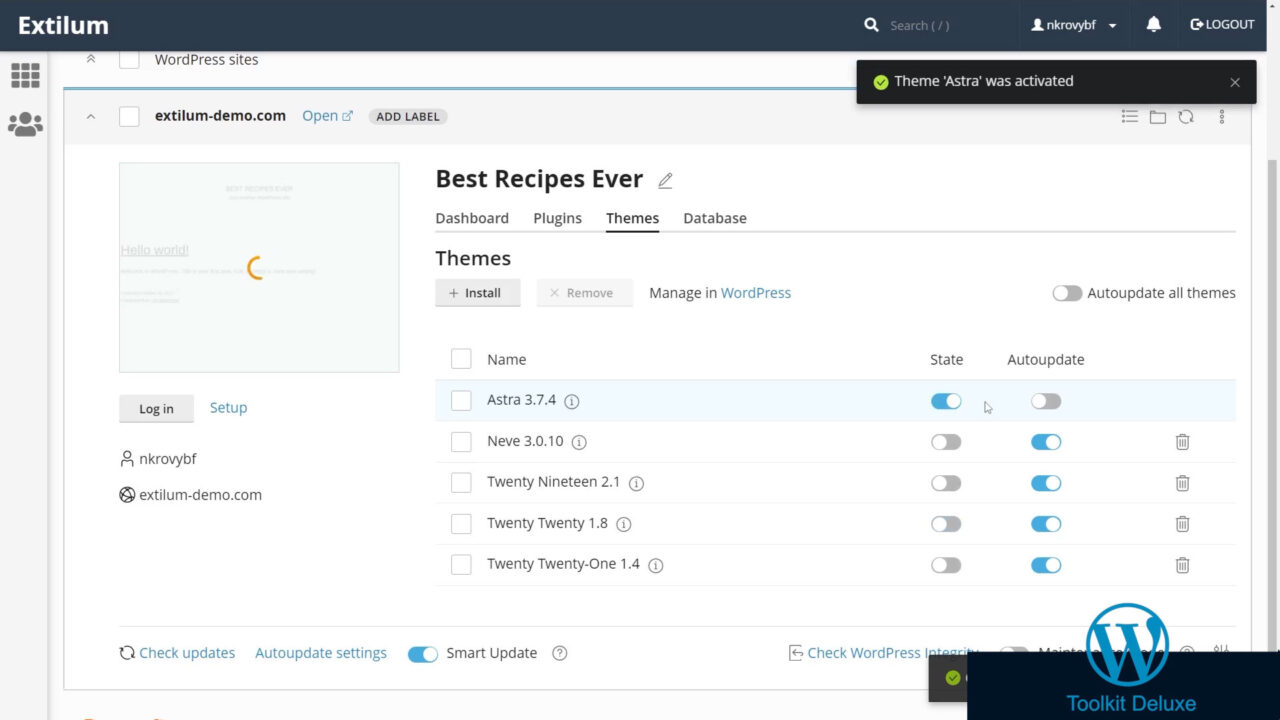Open the kebab menu for the site row

[x=1221, y=117]
